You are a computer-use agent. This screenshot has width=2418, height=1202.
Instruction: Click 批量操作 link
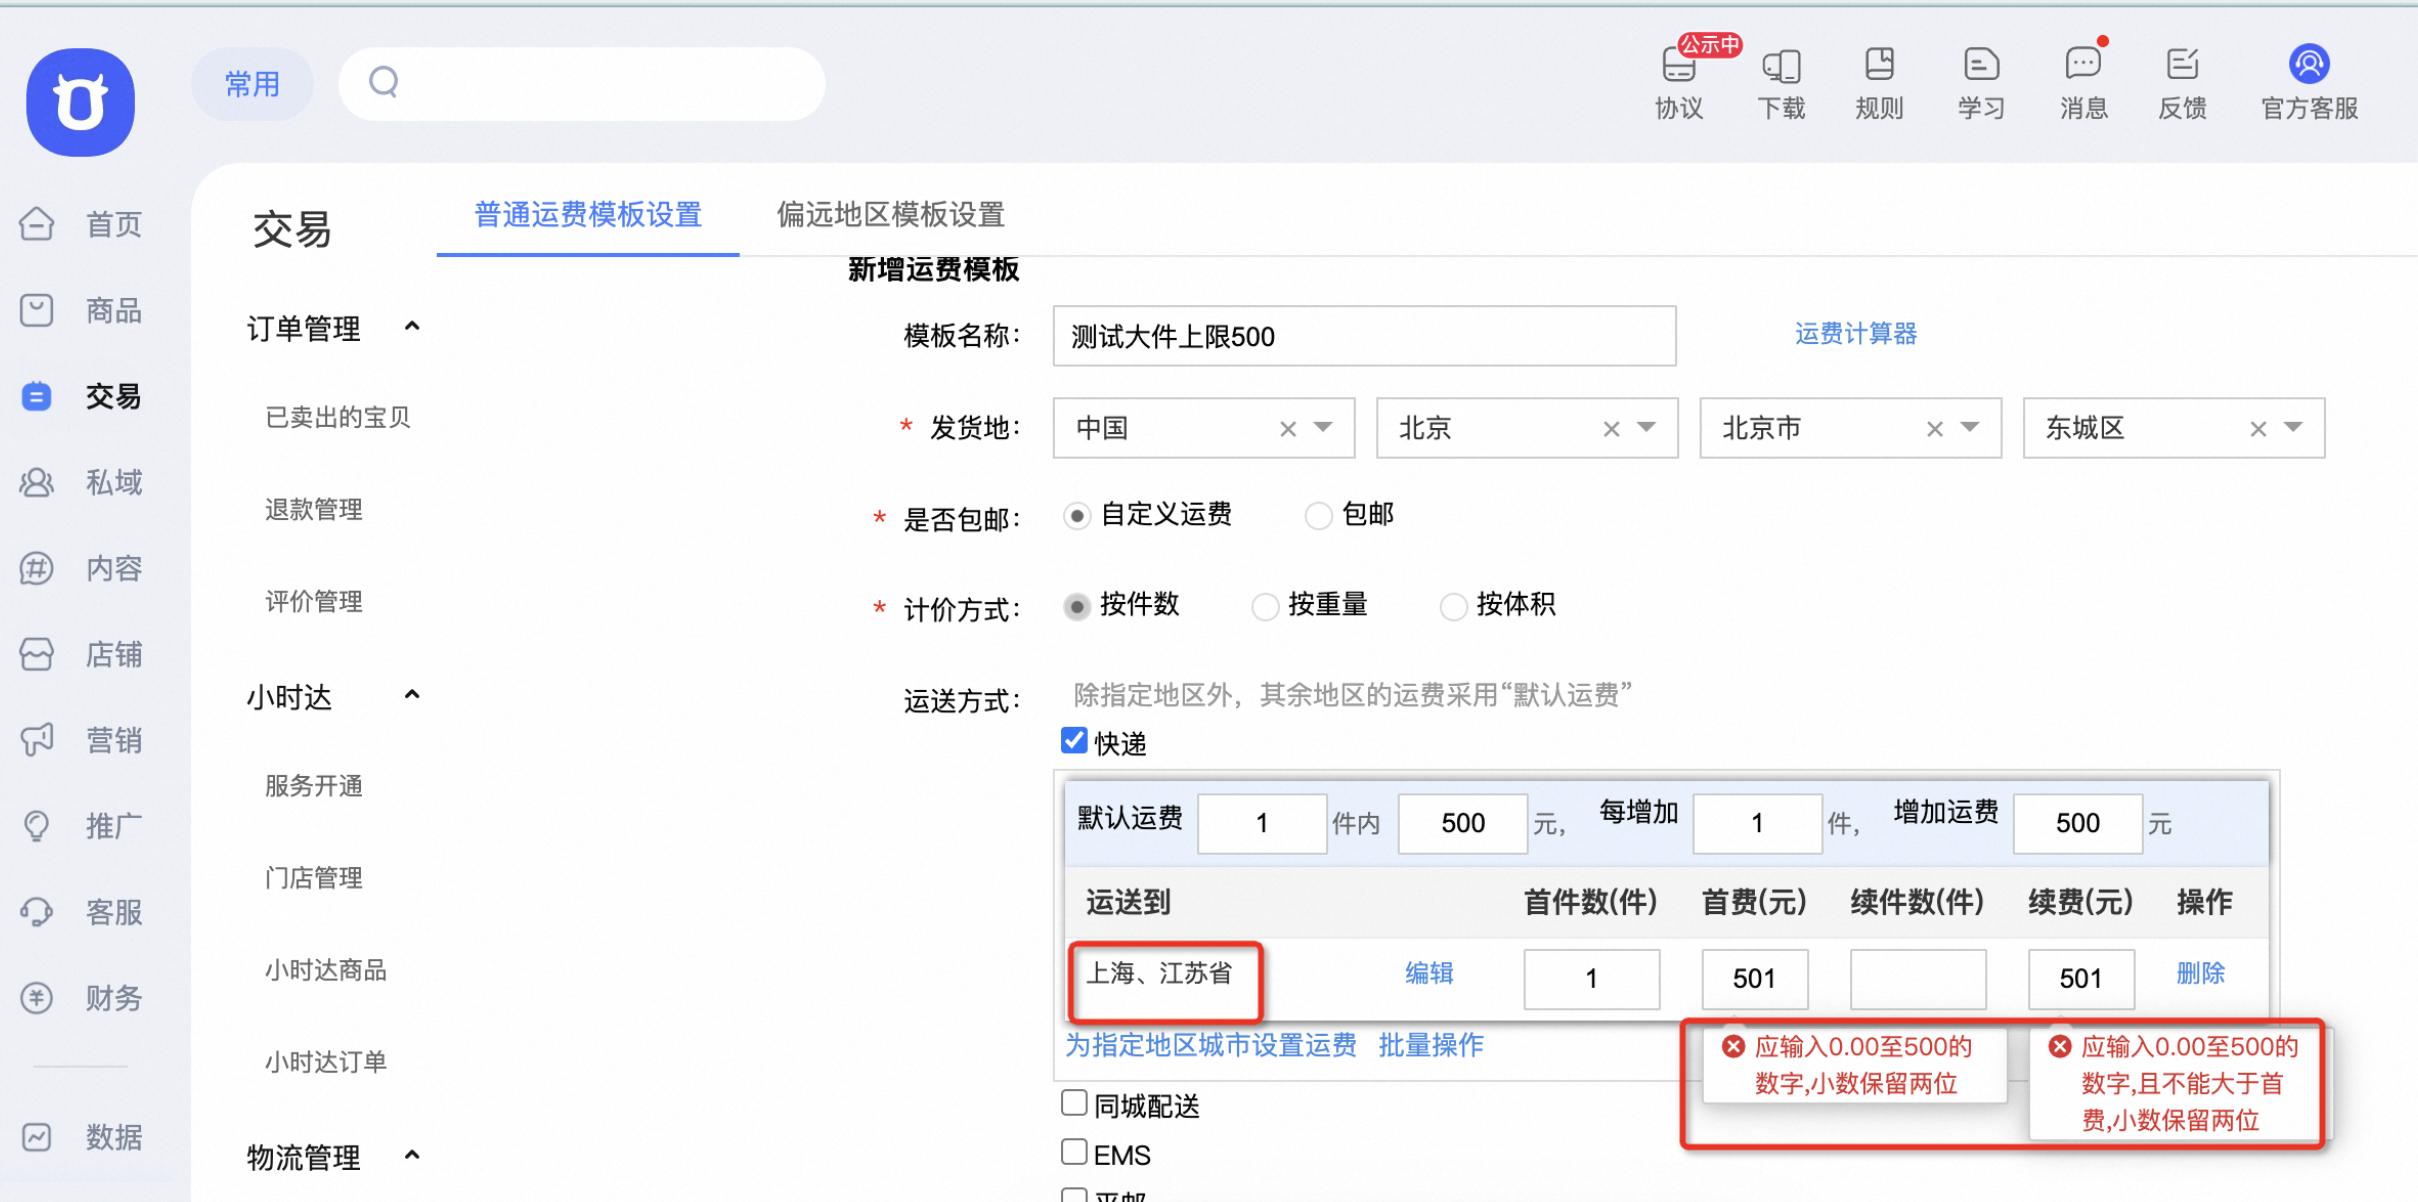point(1431,1045)
